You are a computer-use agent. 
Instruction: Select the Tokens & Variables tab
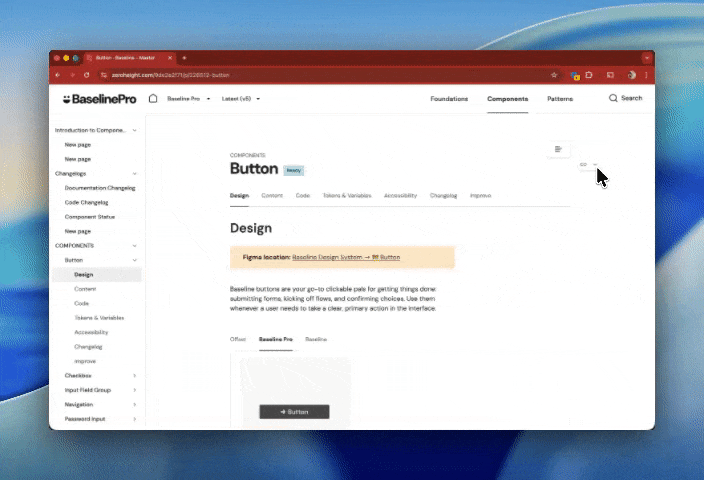coord(346,196)
